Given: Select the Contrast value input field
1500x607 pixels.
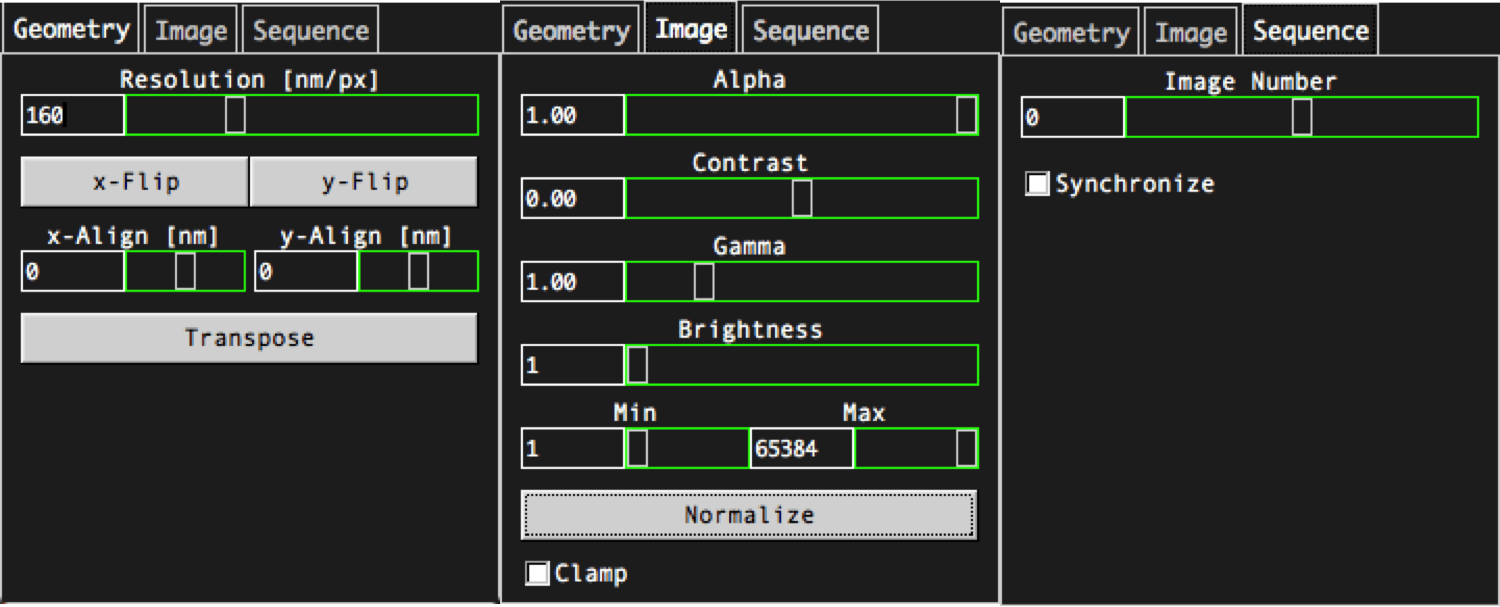Looking at the screenshot, I should [573, 198].
